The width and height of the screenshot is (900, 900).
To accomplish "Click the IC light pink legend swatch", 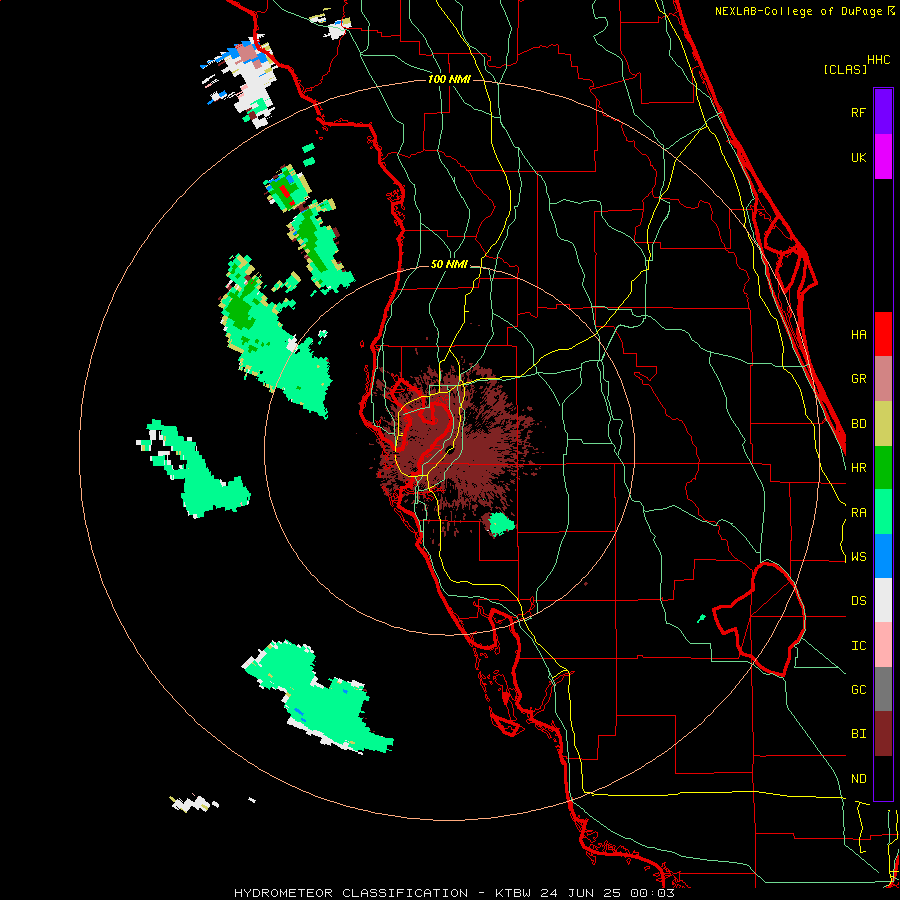I will point(883,645).
